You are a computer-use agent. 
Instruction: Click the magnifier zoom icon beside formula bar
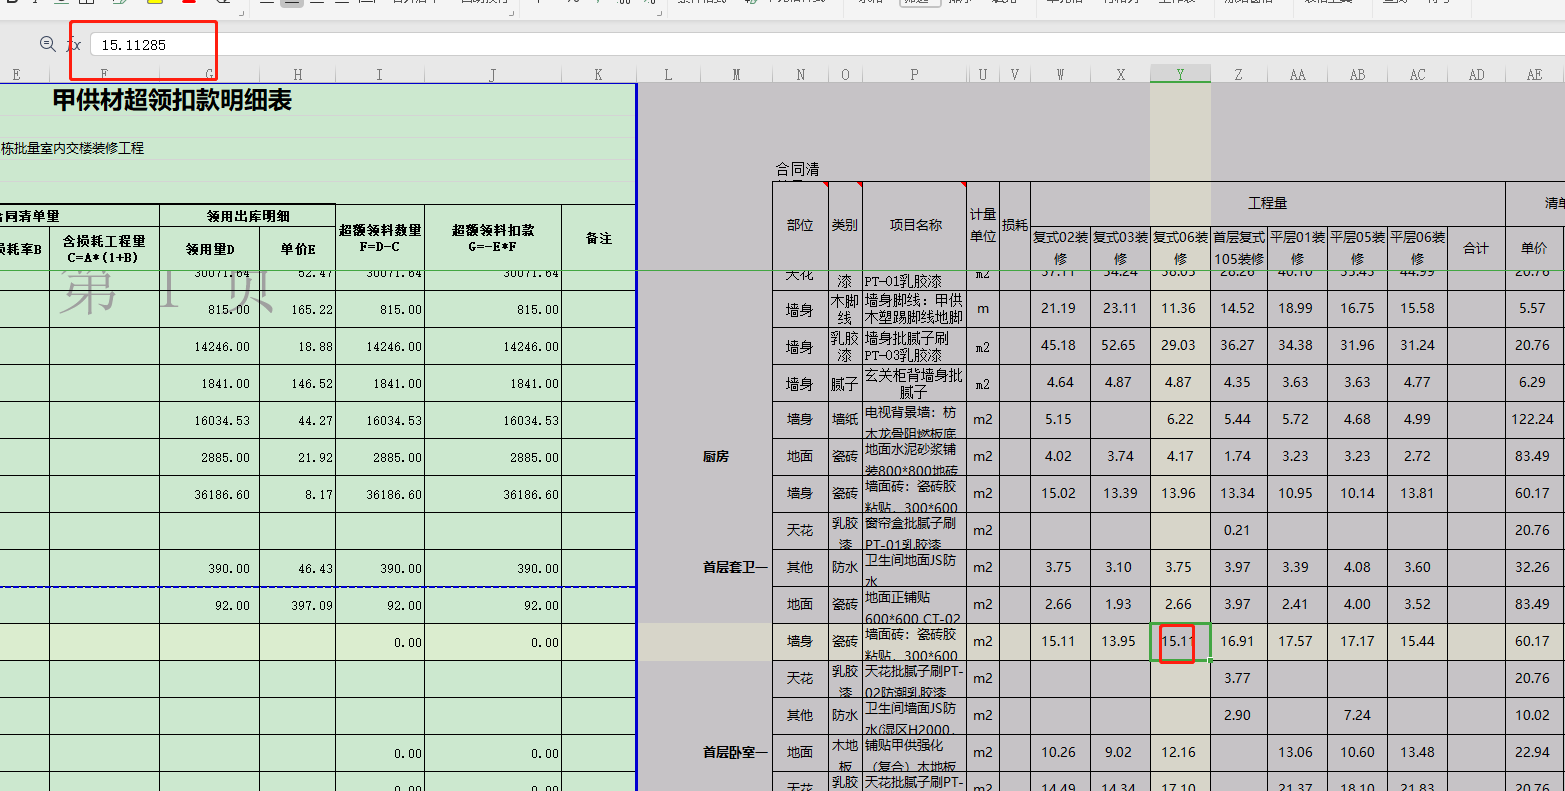47,44
